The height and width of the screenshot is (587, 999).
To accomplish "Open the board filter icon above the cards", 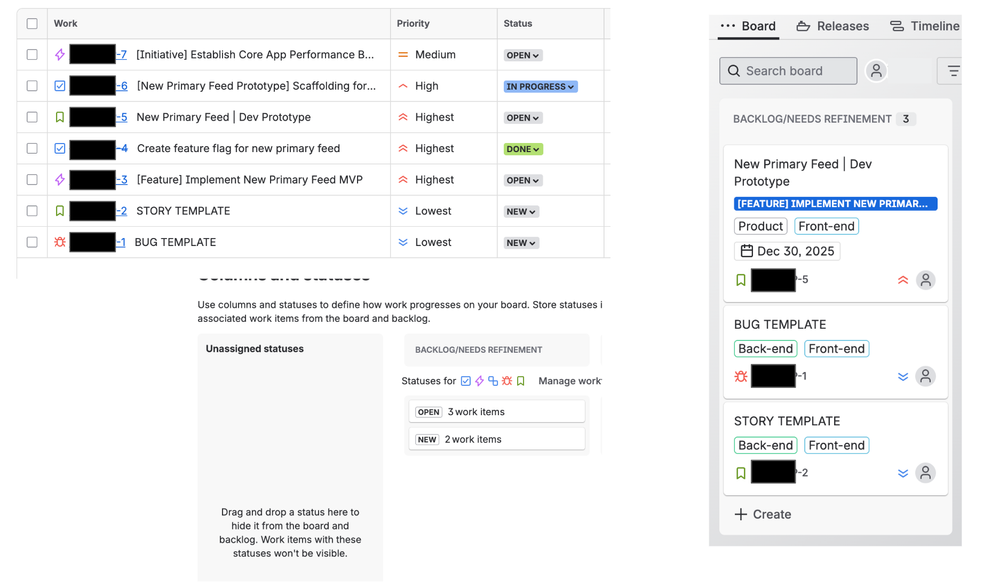I will (952, 71).
